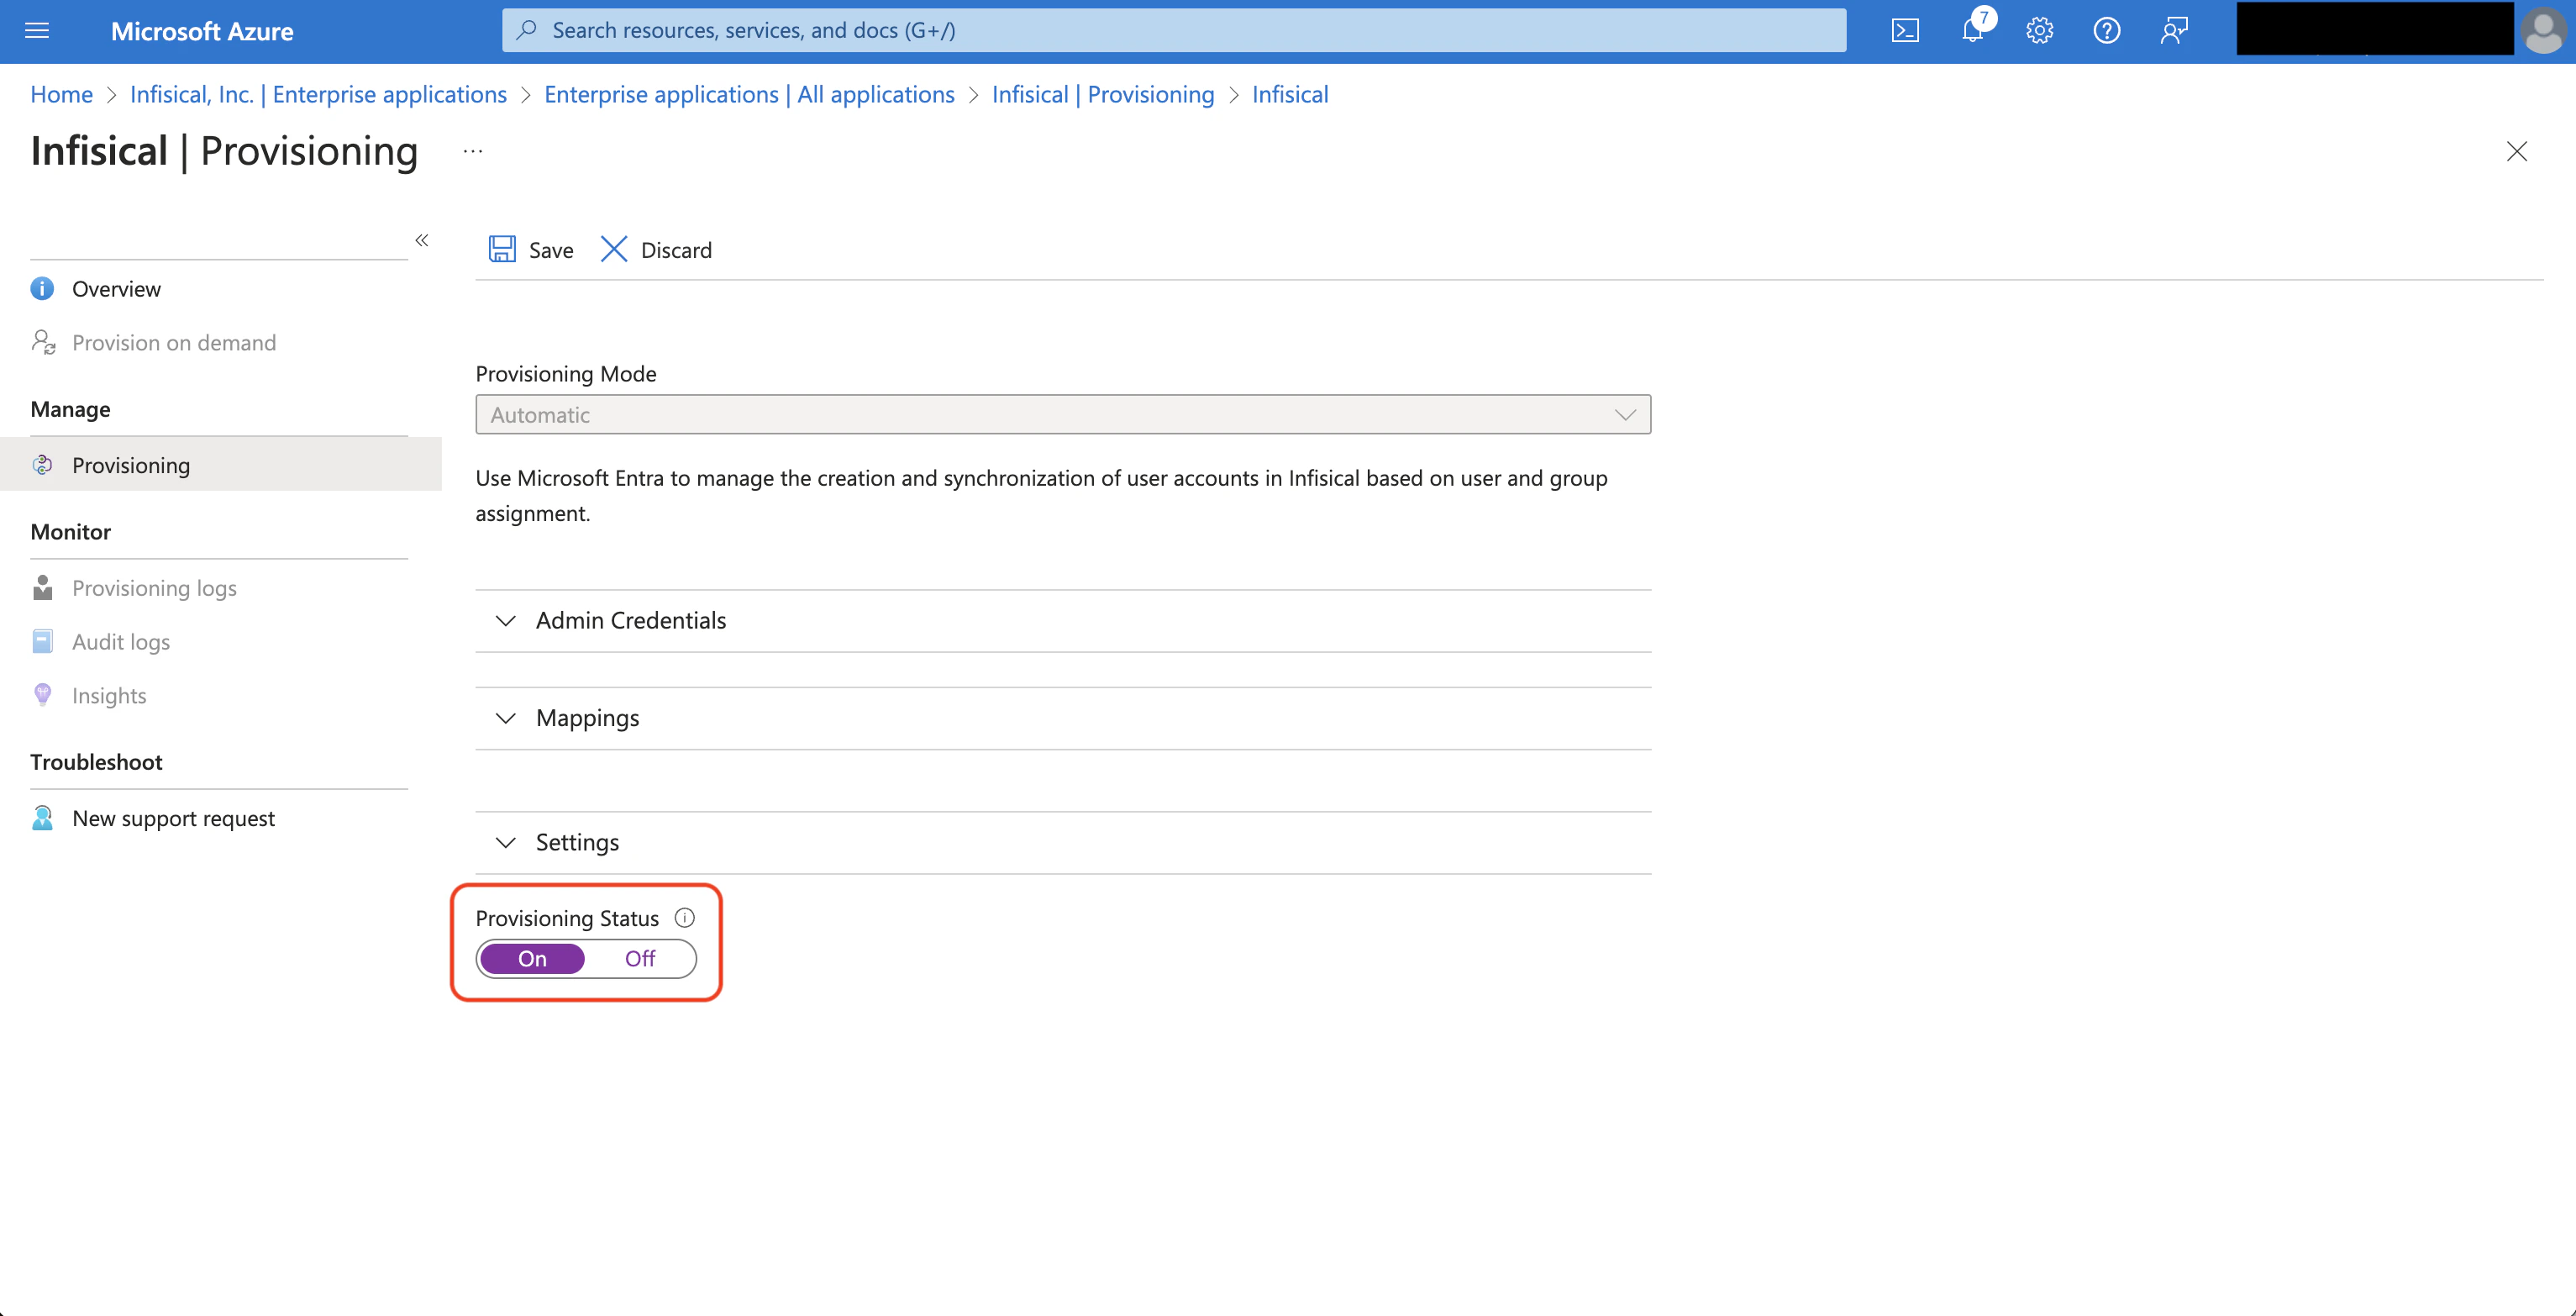Screen dimensions: 2576x1316
Task: Click the Audit logs icon
Action: coord(42,641)
